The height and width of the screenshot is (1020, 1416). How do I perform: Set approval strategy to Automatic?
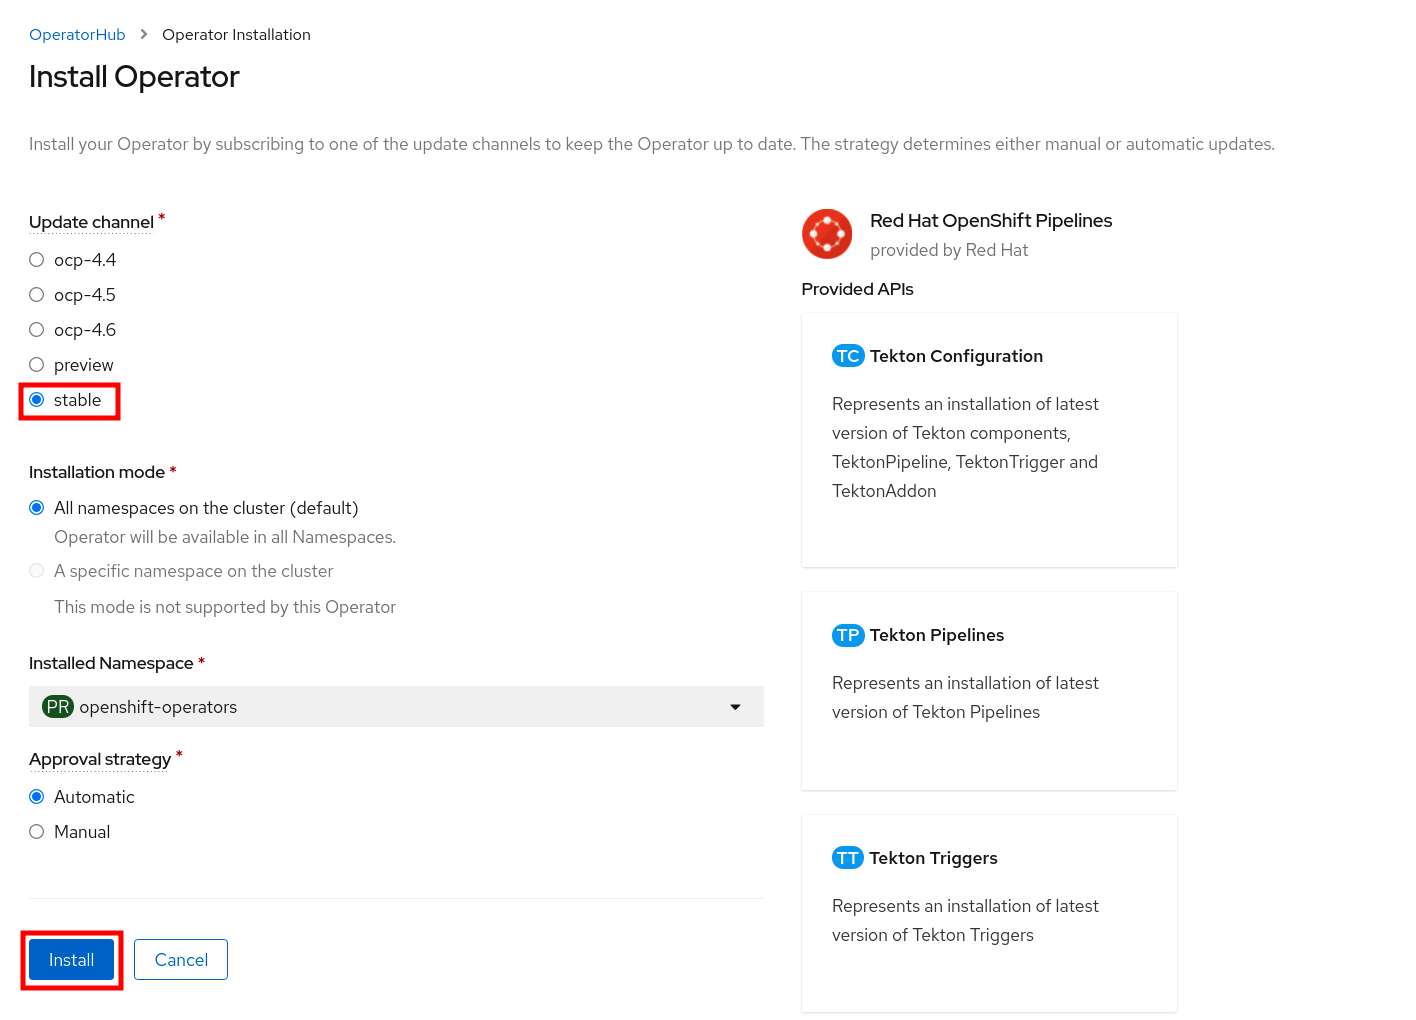coord(37,797)
